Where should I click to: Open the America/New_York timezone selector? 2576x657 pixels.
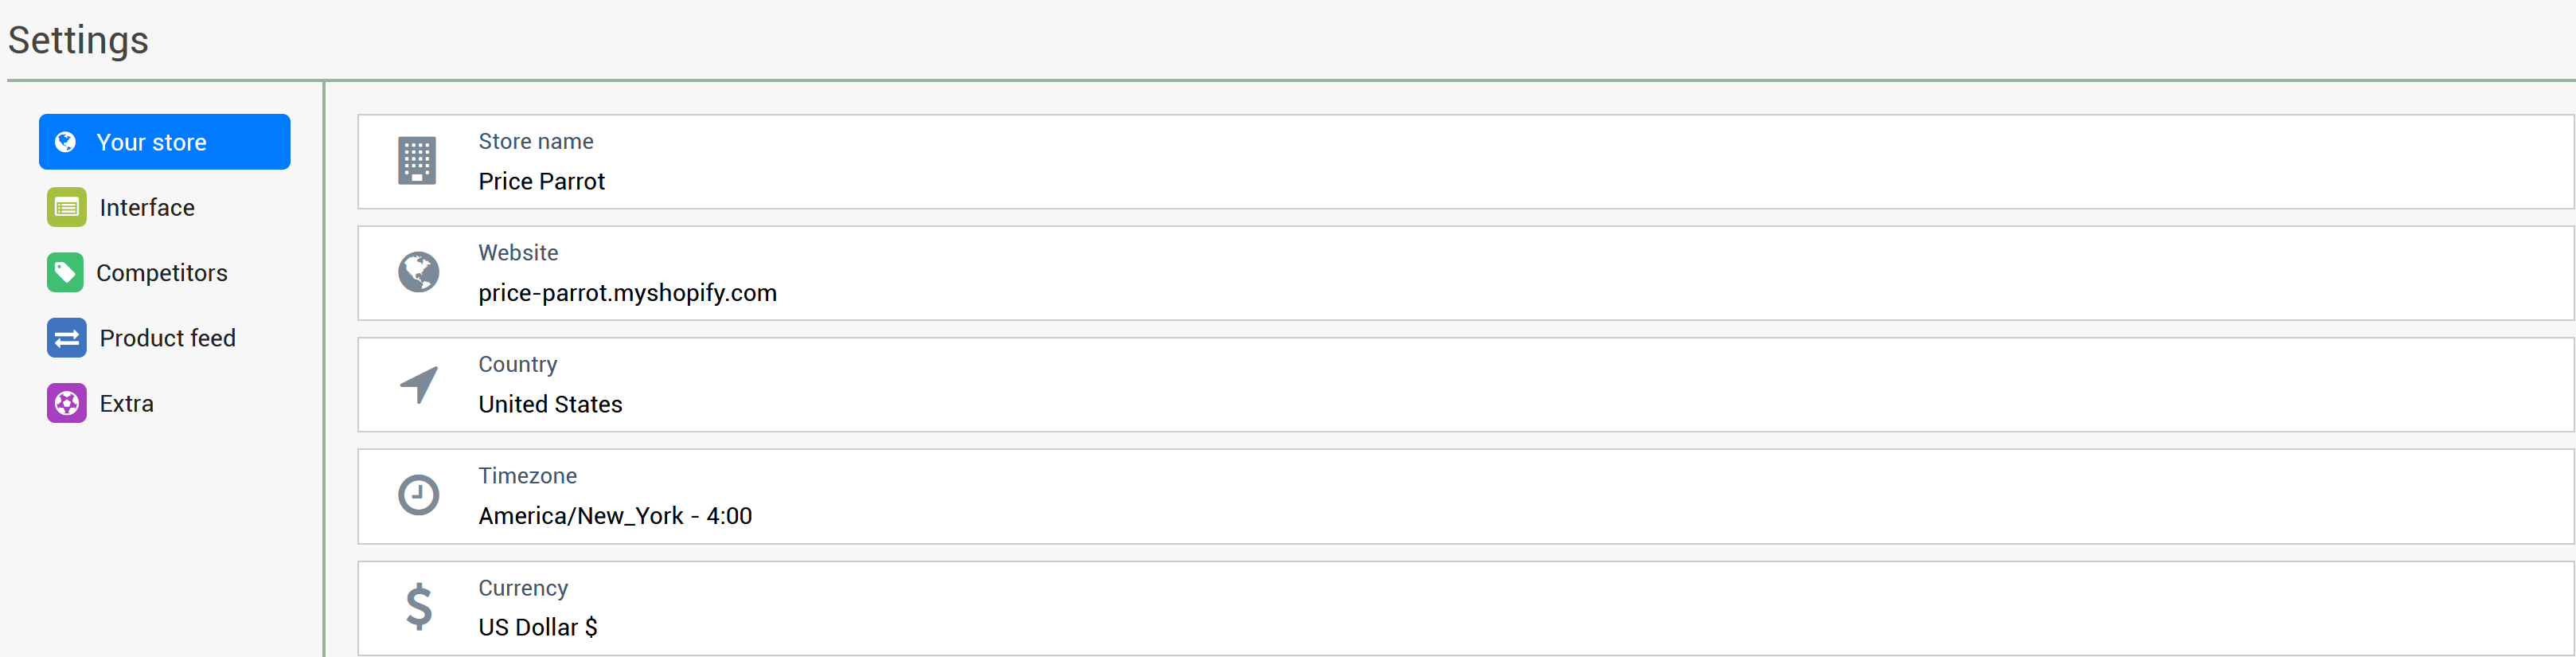click(x=1466, y=496)
